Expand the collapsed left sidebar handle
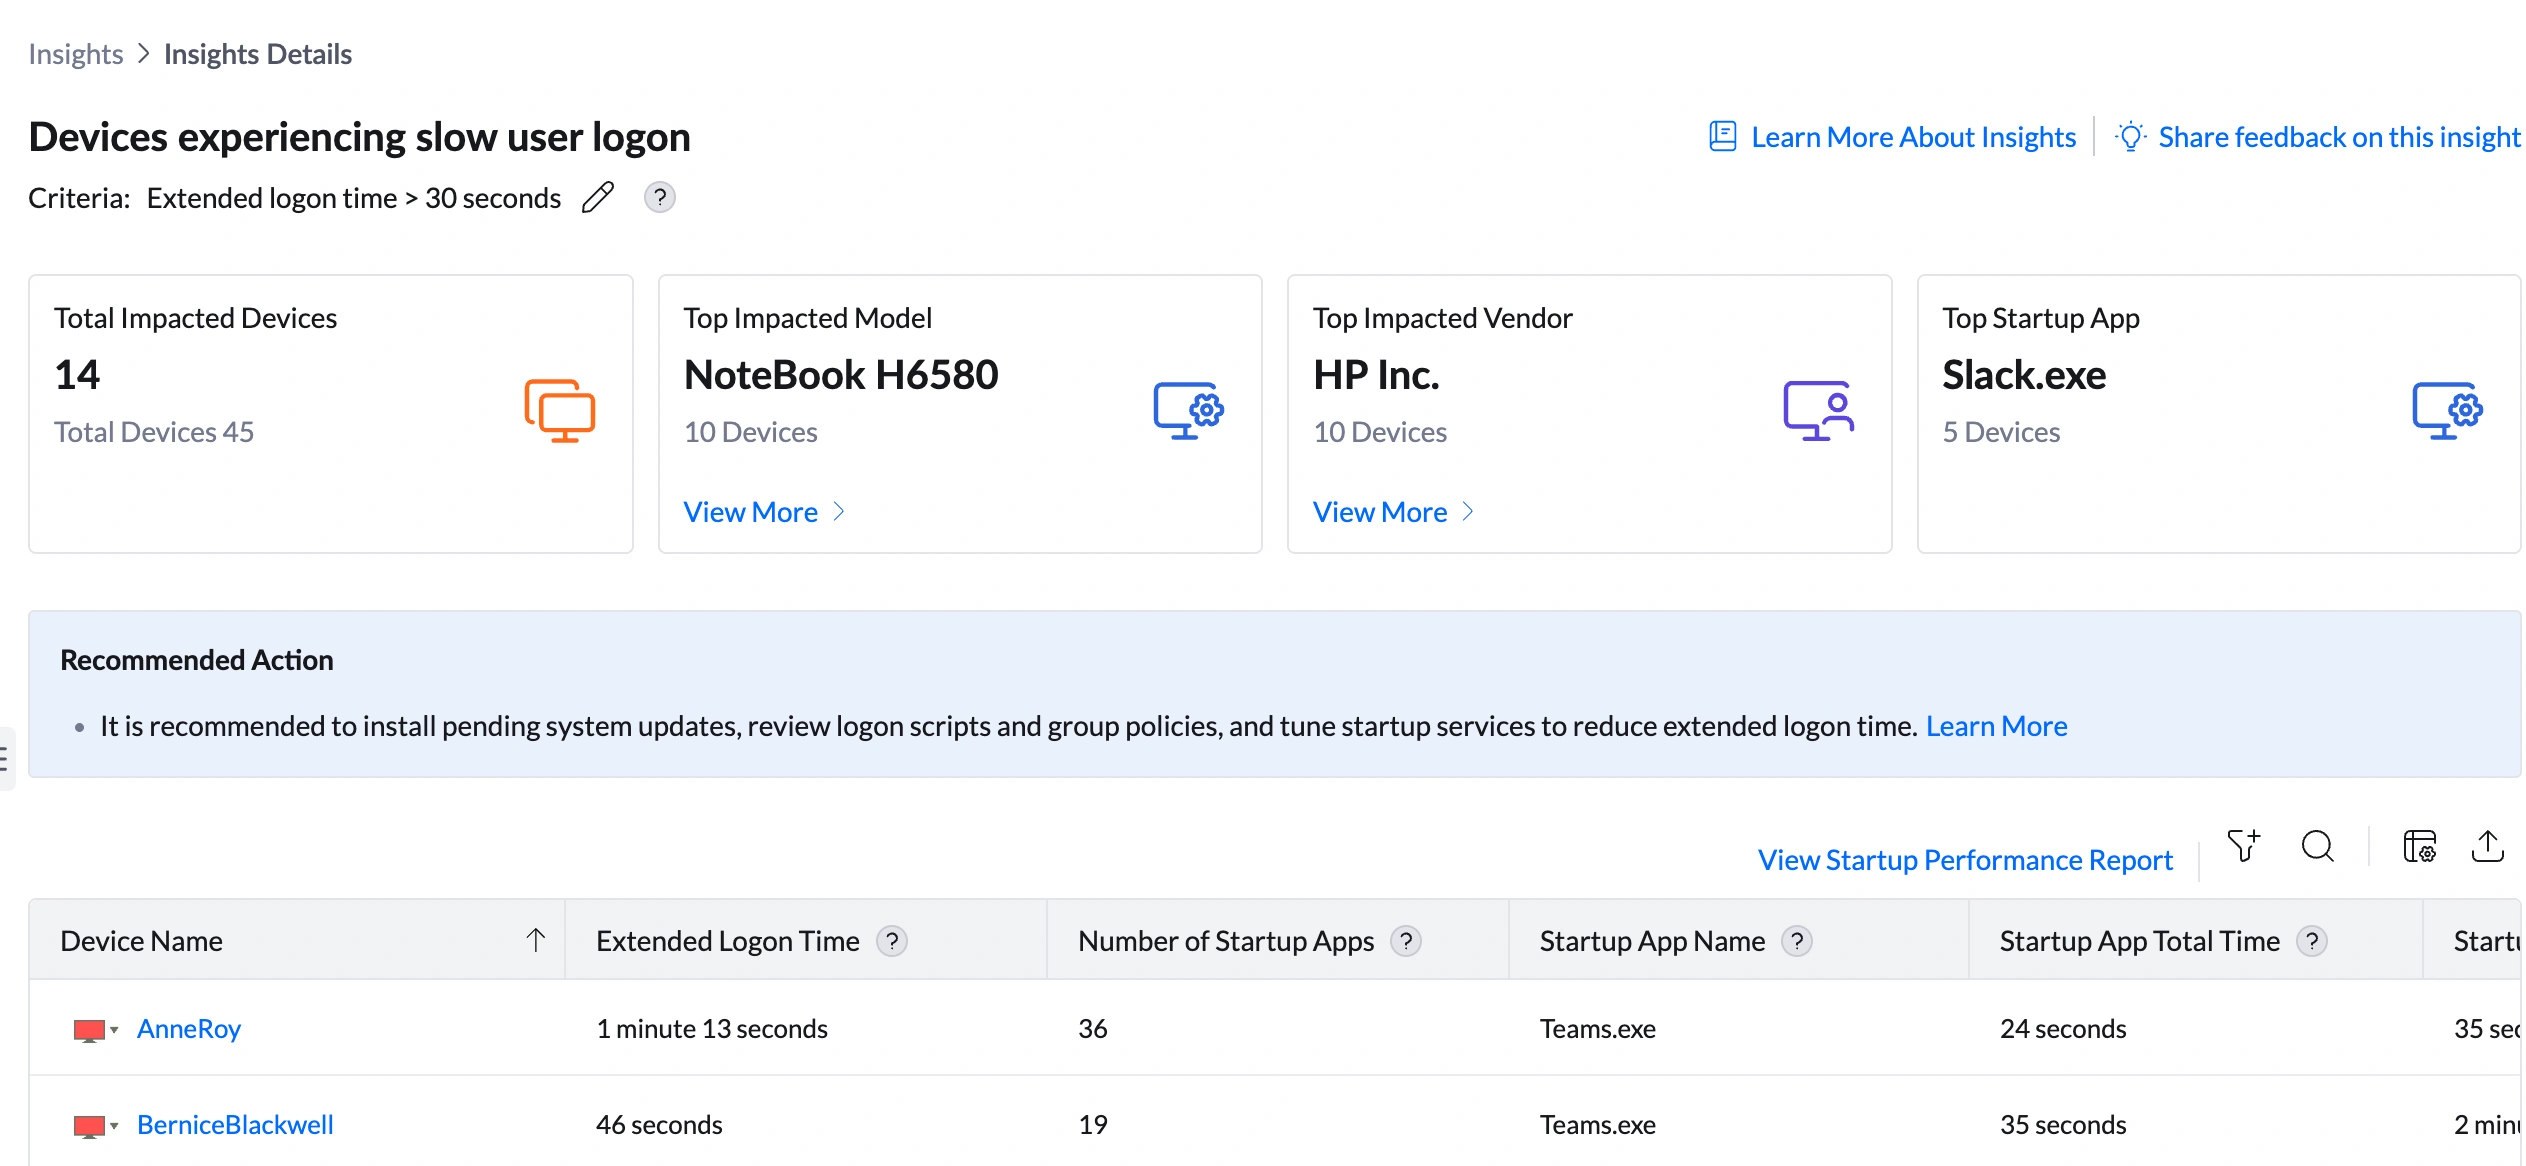The height and width of the screenshot is (1166, 2526). click(x=6, y=759)
